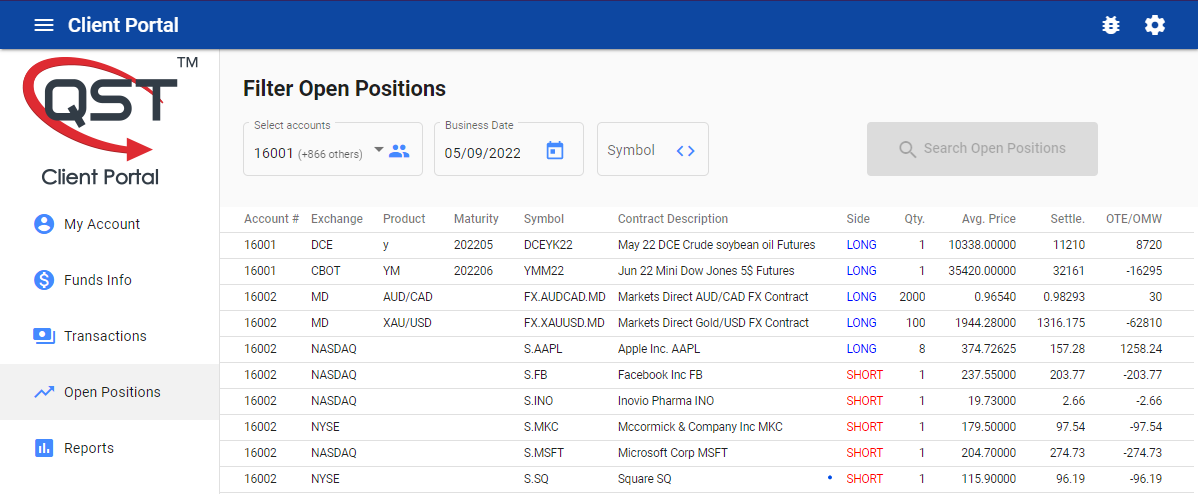Screen dimensions: 1198x494
Task: Sort by Symbol column header
Action: 544,218
